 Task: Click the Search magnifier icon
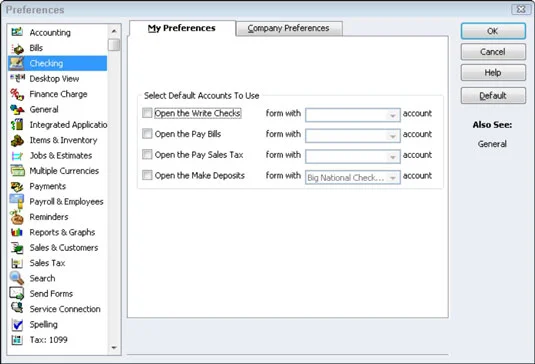(17, 278)
